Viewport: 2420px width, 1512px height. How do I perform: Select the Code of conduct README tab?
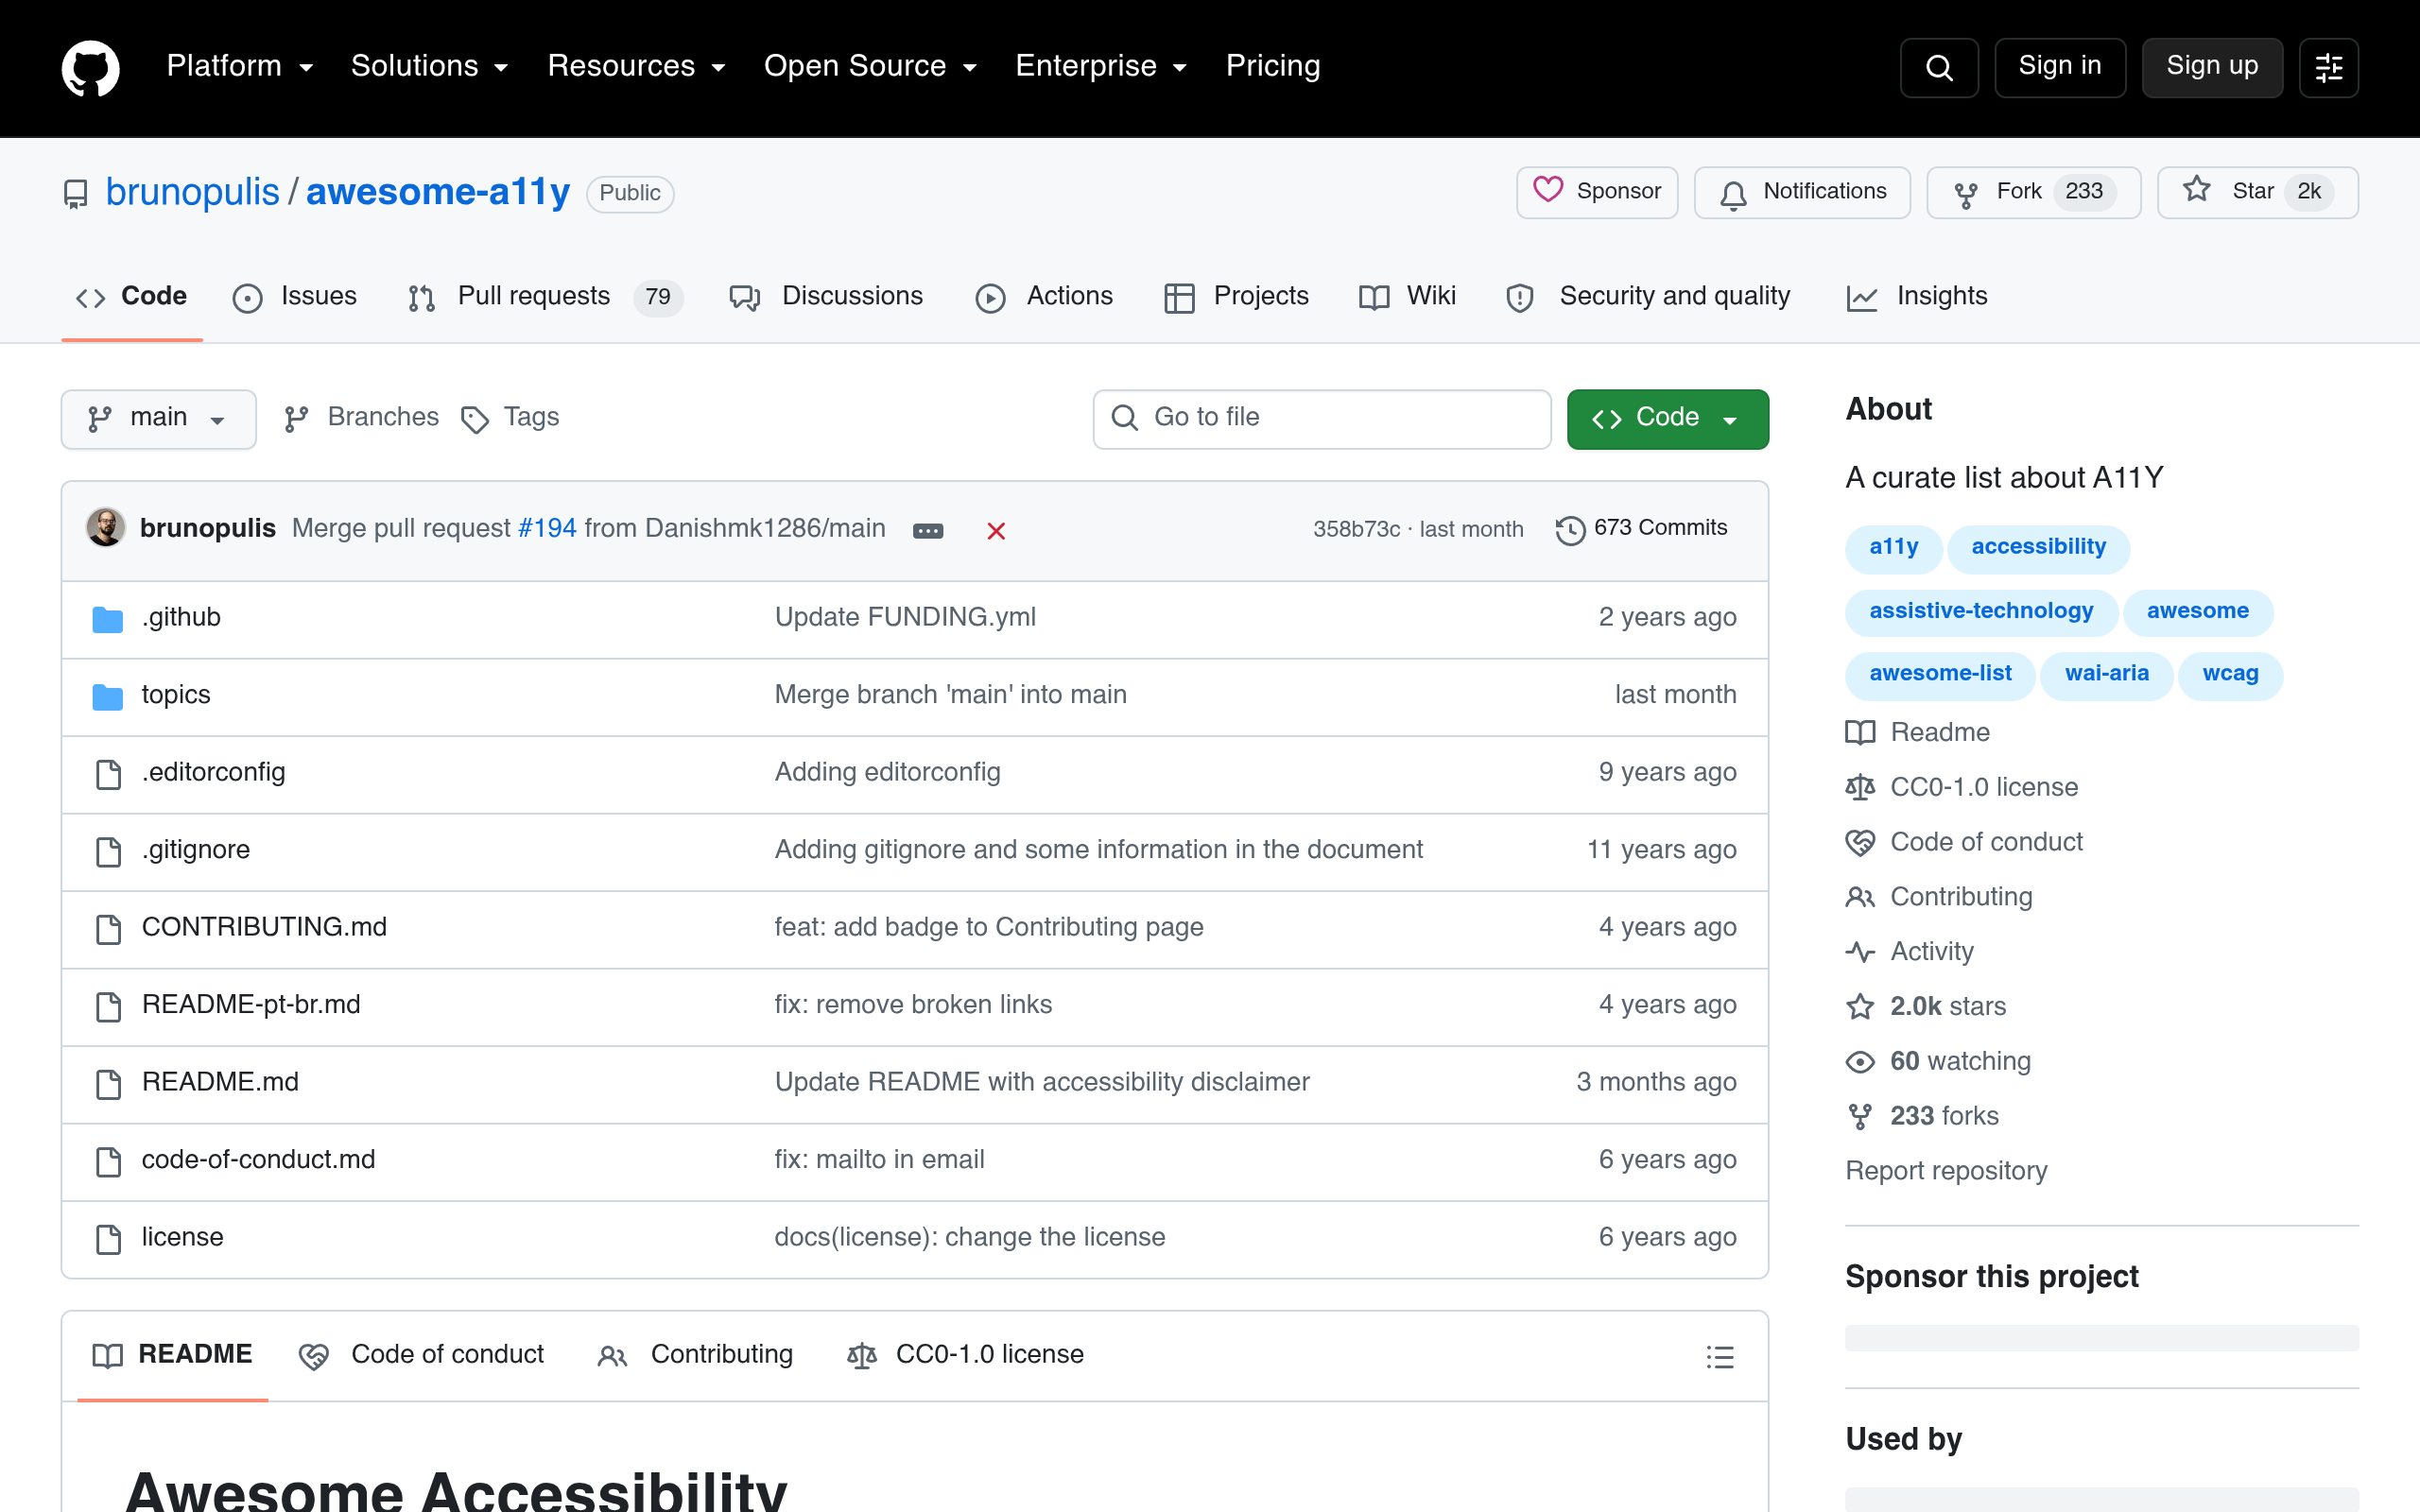[x=421, y=1355]
